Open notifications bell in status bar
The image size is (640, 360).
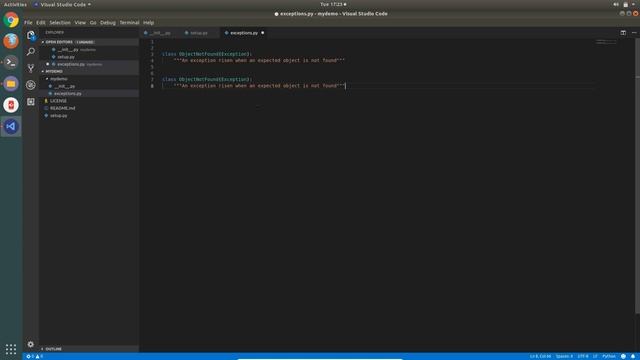coord(633,356)
